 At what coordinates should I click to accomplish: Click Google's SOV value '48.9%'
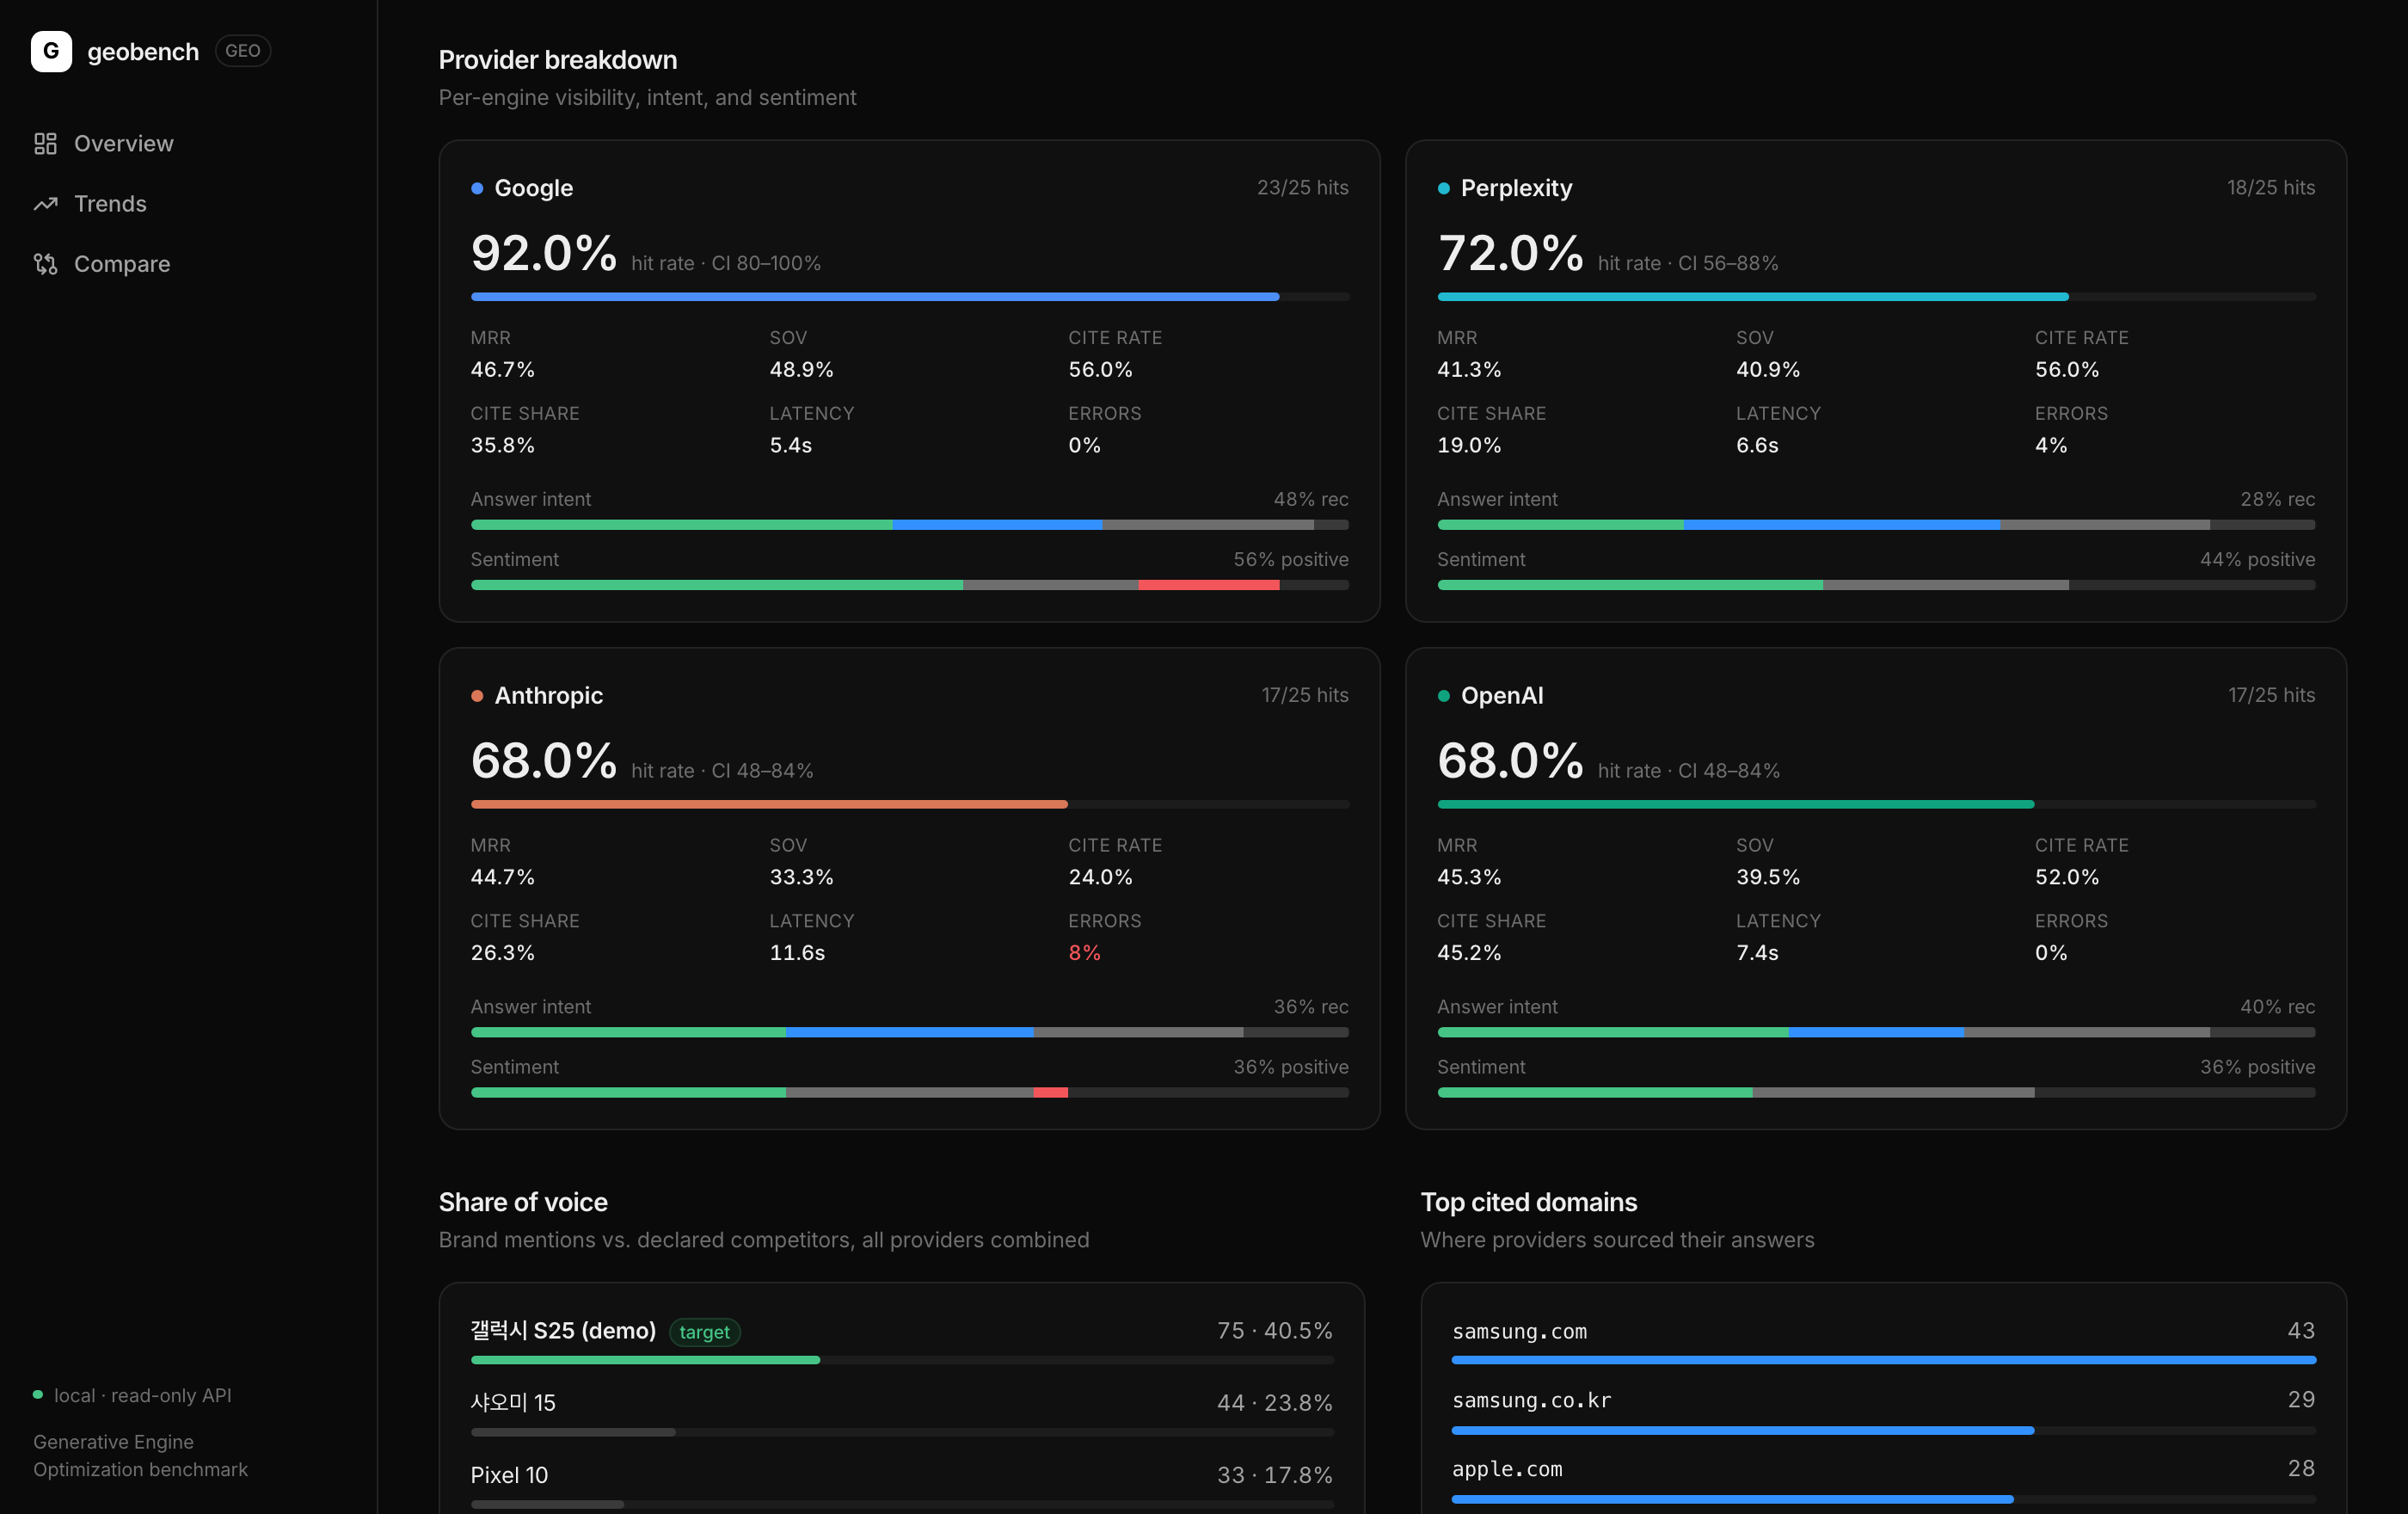(x=801, y=370)
